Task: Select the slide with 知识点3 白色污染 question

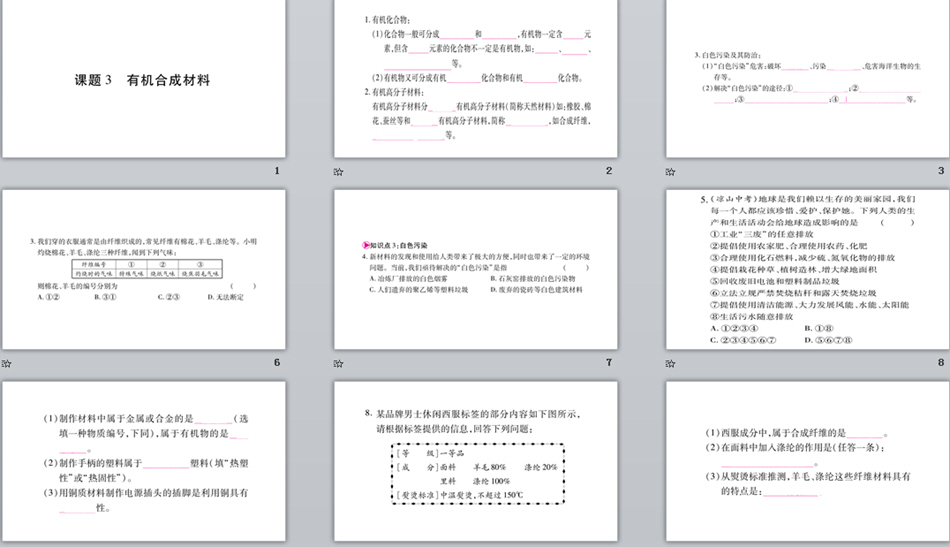Action: (475, 269)
